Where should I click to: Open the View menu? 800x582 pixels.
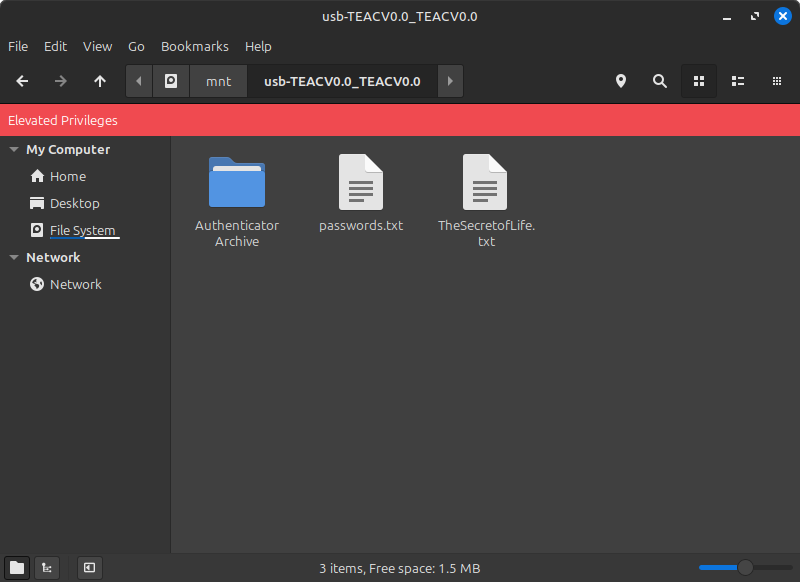pyautogui.click(x=97, y=46)
